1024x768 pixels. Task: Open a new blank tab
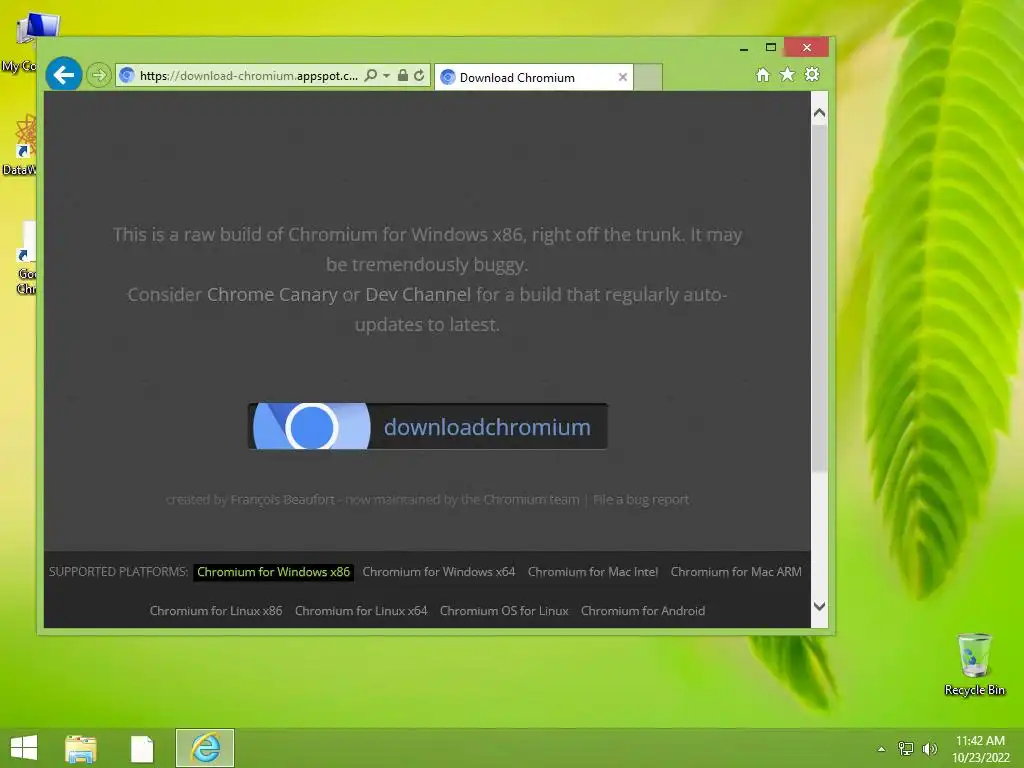pos(648,78)
